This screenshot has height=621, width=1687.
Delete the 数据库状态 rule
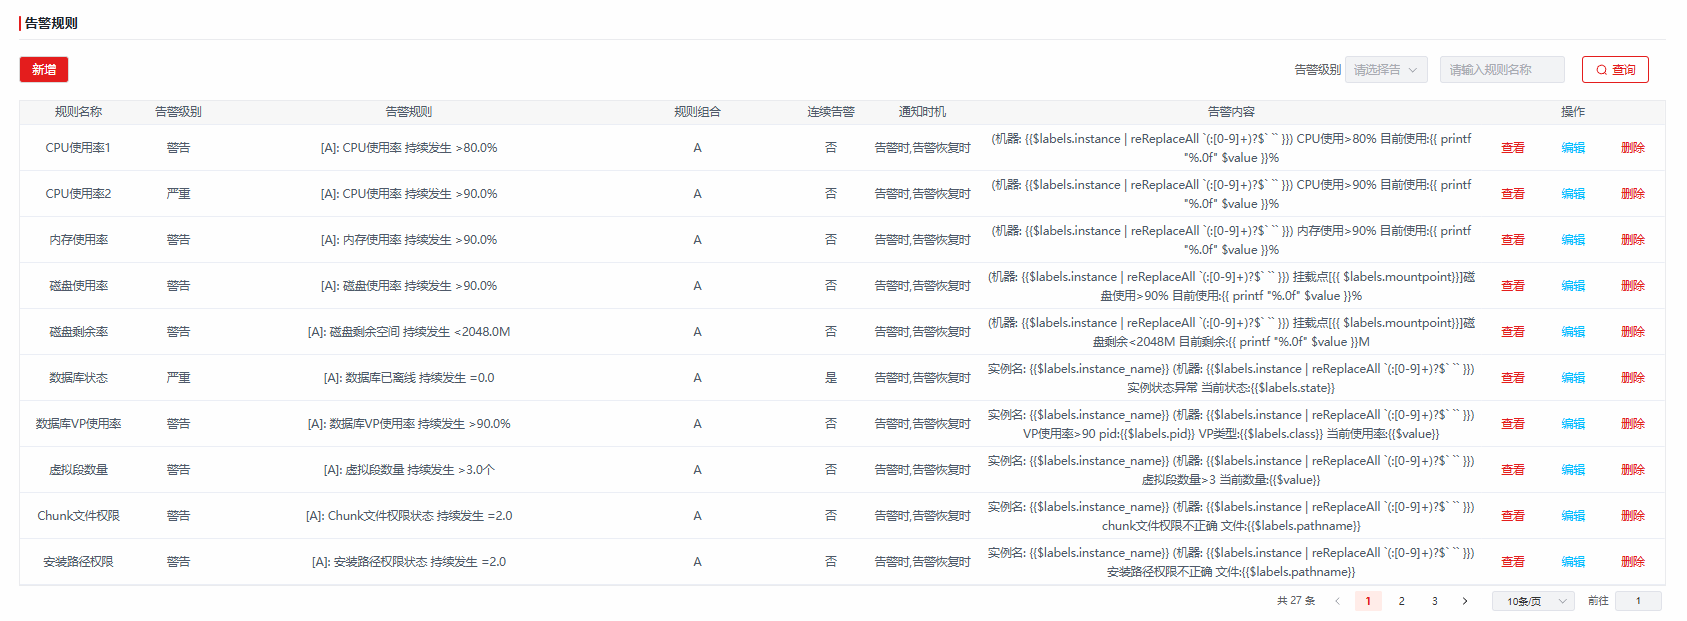pos(1632,378)
